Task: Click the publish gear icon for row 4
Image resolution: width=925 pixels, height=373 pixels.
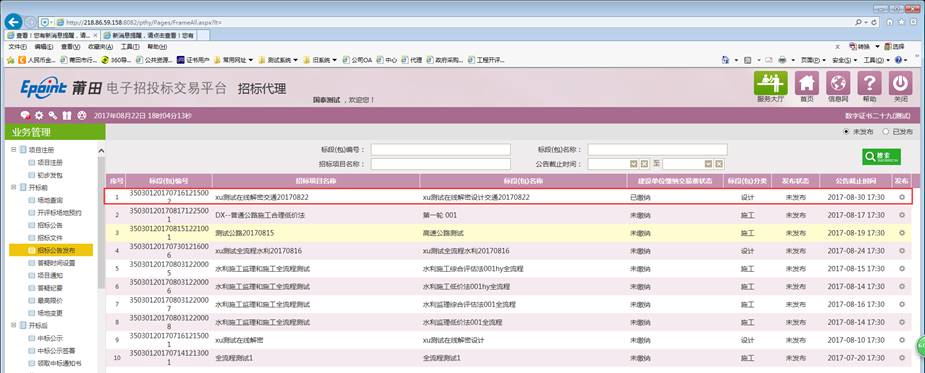Action: (x=901, y=250)
